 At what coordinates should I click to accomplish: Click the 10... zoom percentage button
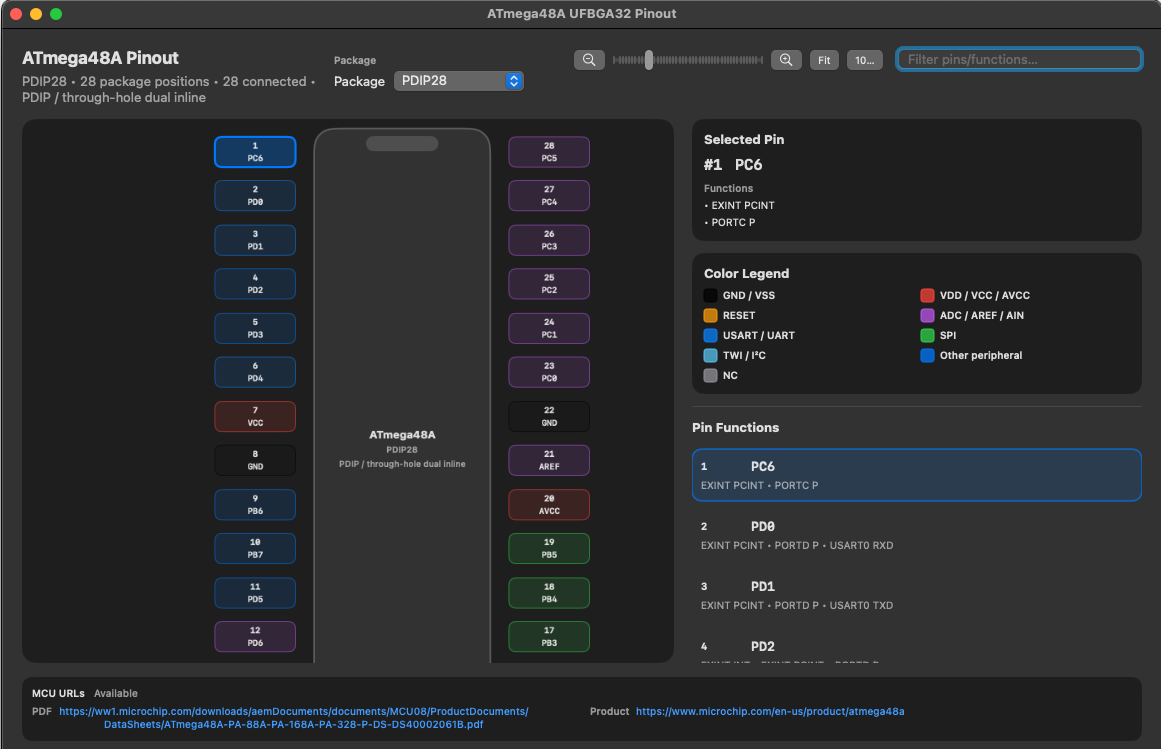pos(864,60)
